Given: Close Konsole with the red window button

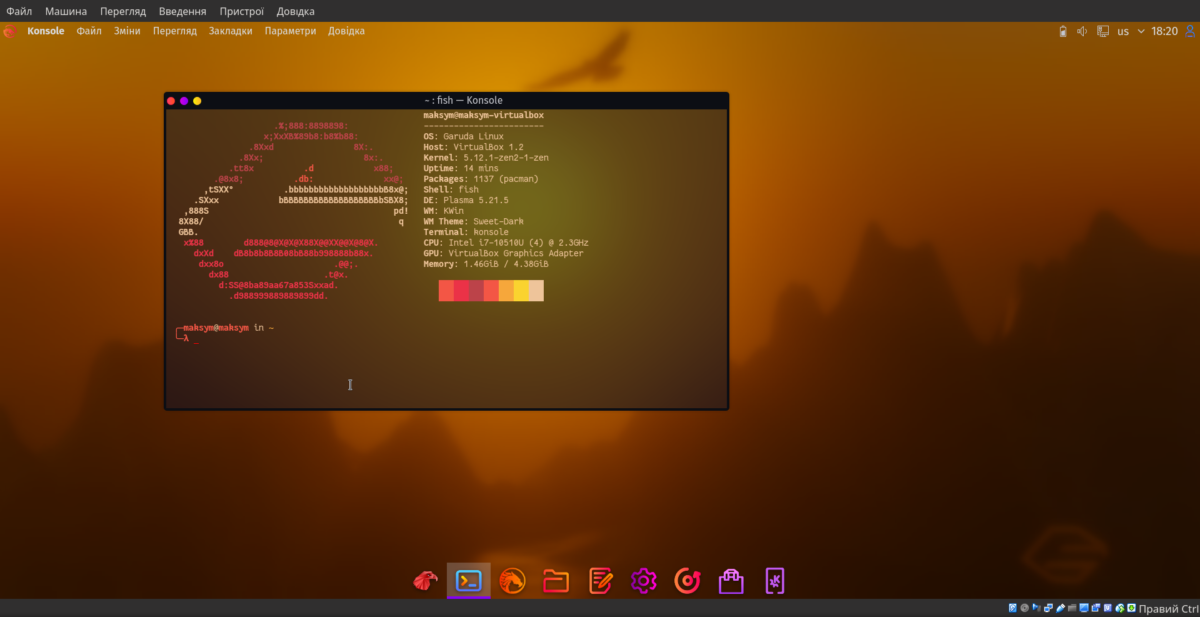Looking at the screenshot, I should (171, 100).
